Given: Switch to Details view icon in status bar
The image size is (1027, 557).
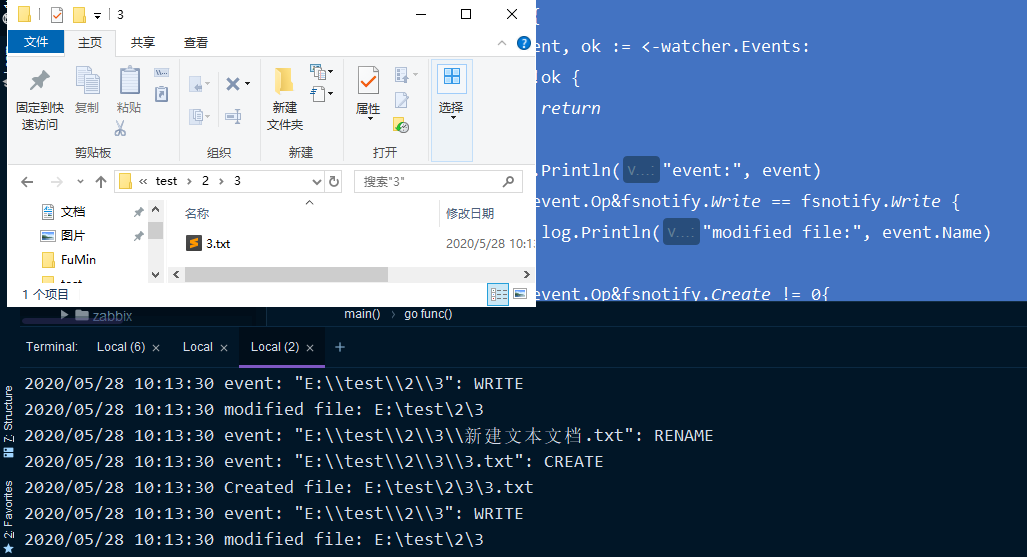Looking at the screenshot, I should pos(498,295).
